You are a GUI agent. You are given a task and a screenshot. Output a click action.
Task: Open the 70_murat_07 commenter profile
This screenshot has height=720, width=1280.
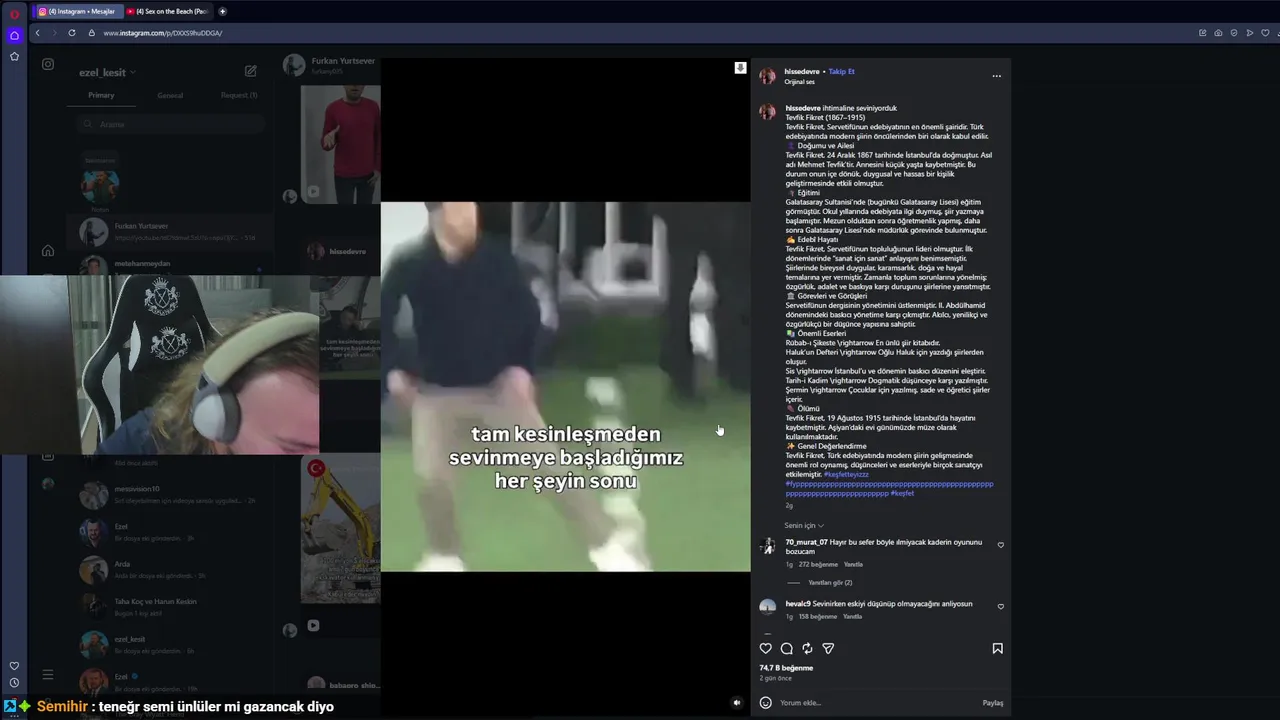(x=806, y=542)
